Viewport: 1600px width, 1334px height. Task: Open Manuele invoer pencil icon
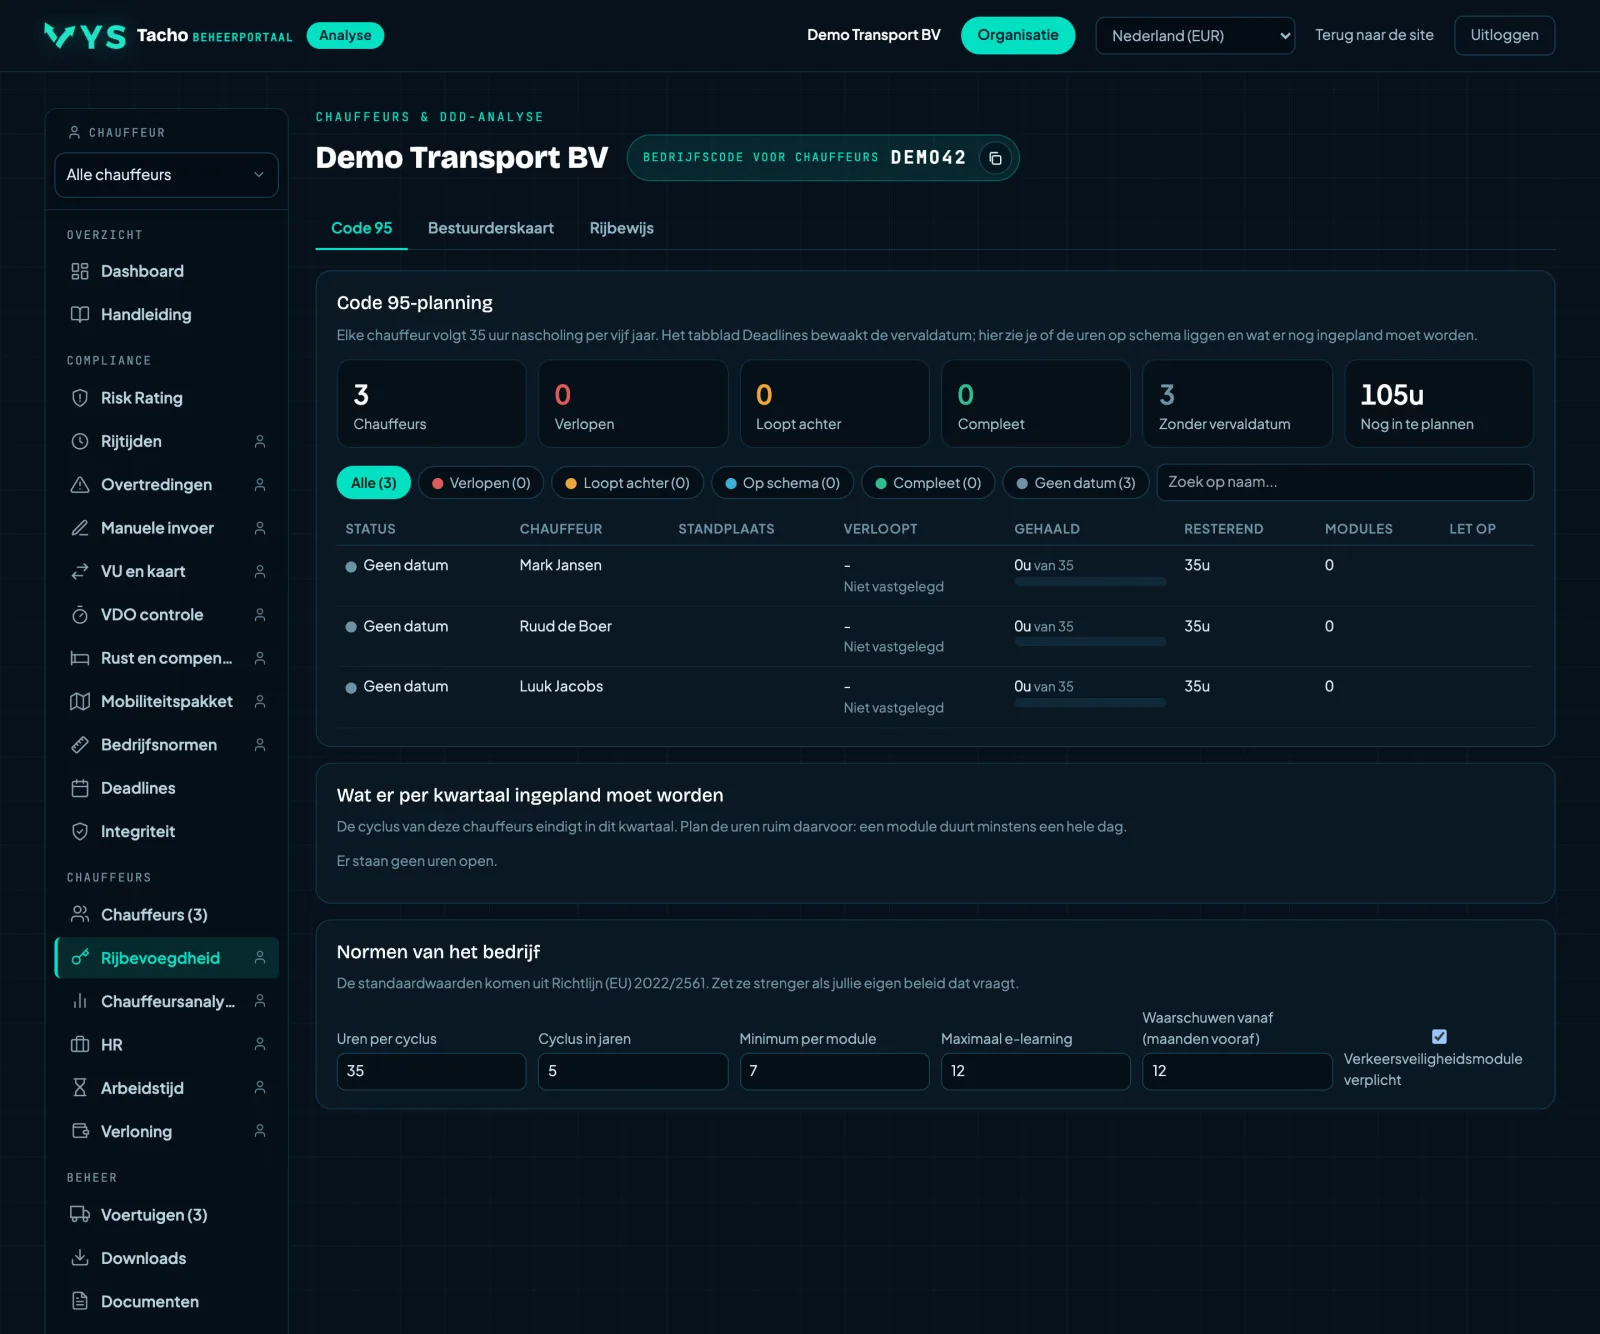coord(80,528)
